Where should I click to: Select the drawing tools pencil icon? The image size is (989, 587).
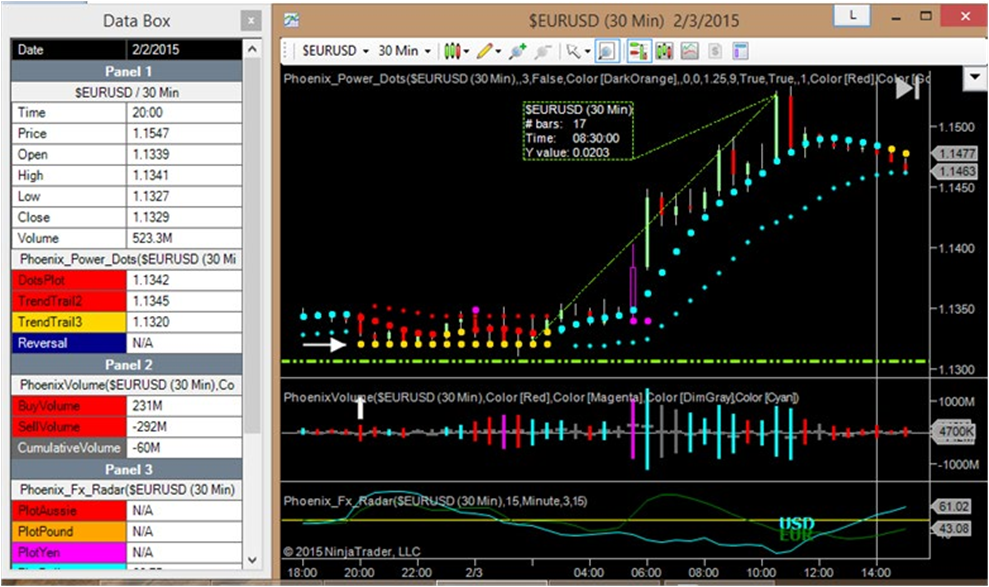coord(484,51)
